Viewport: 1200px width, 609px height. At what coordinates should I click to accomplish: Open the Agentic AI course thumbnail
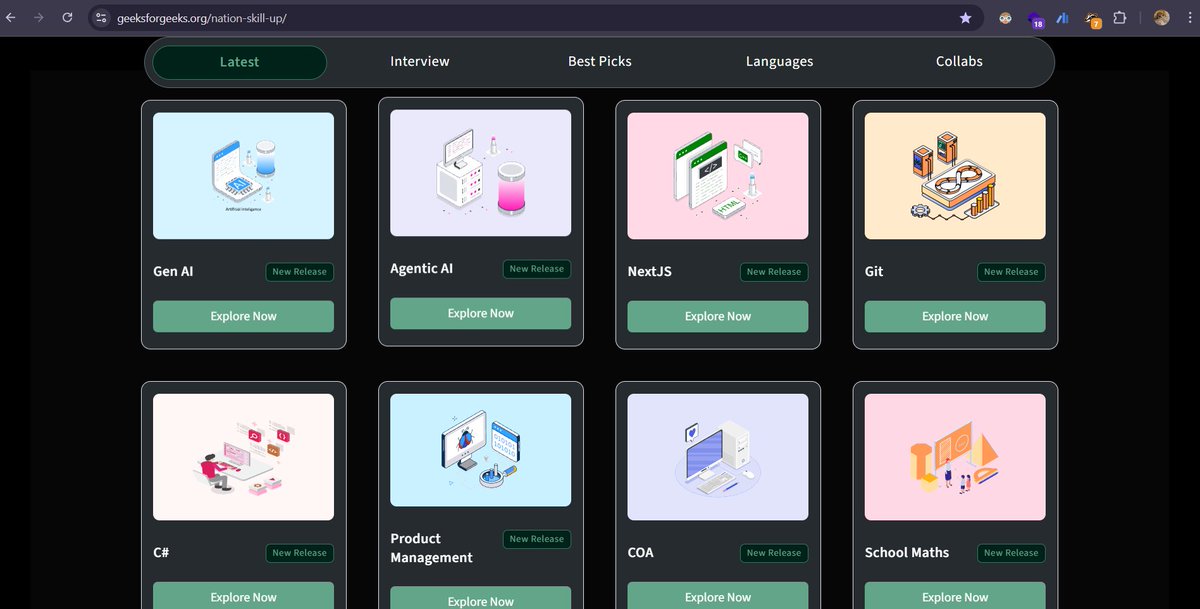point(480,173)
